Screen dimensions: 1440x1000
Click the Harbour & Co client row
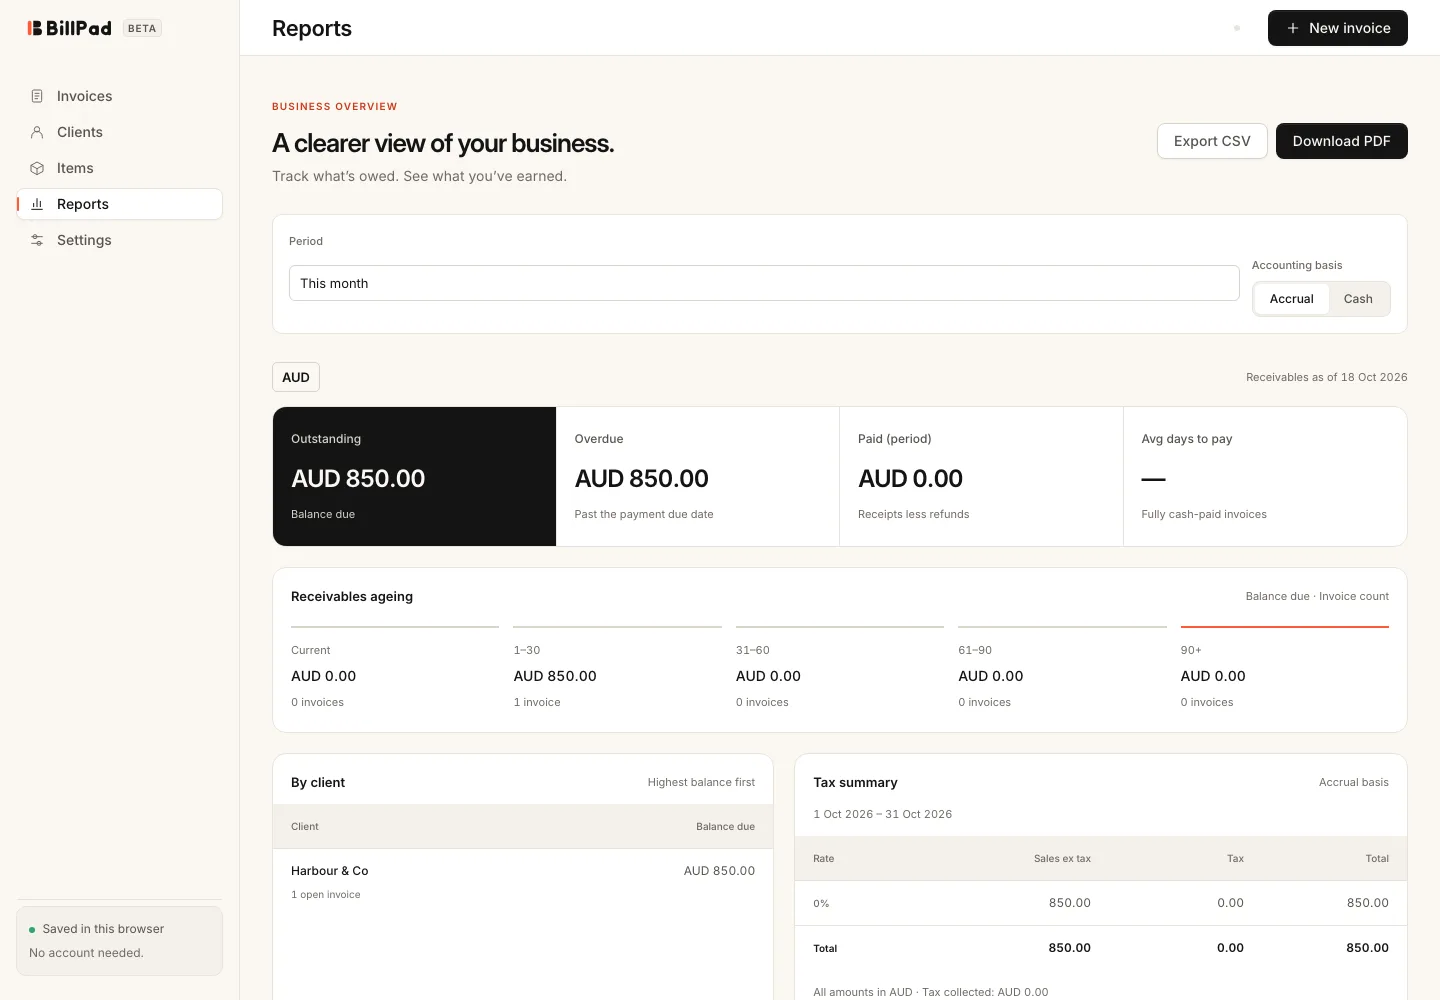click(523, 881)
